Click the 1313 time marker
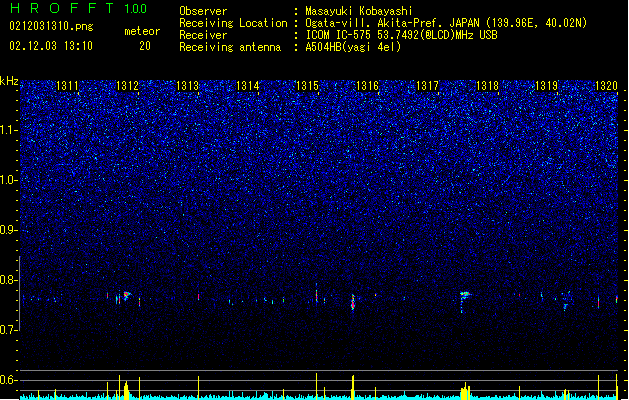Screen dimensions: 629x400 click(187, 86)
